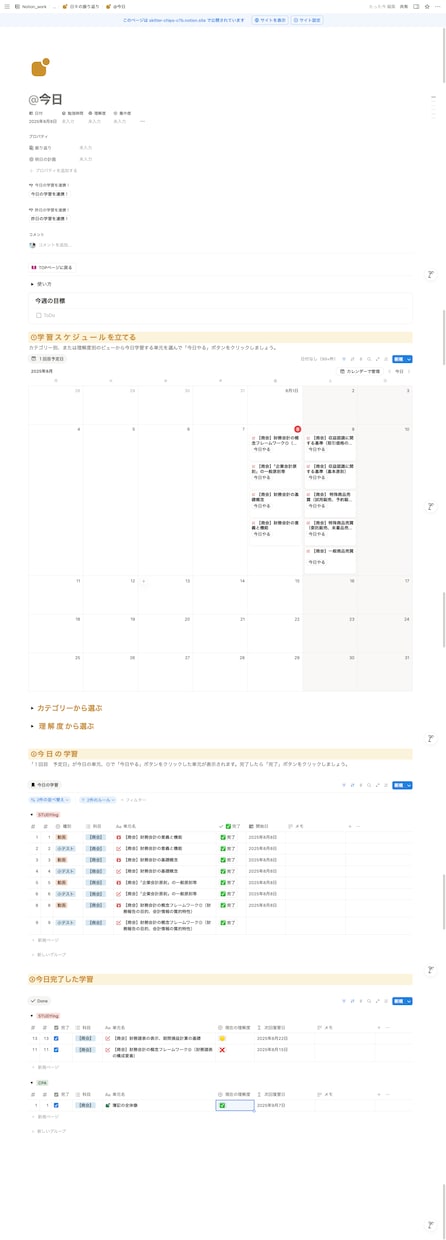The height and width of the screenshot is (1240, 446).
Task: Select the Done view tab
Action: click(x=39, y=1001)
